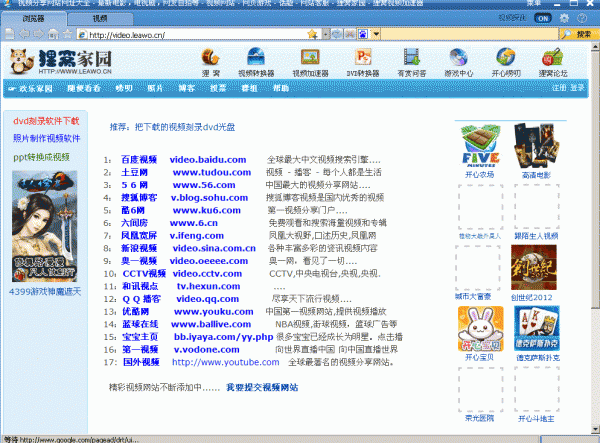
Task: Select 帮助 in the navigation bar
Action: (280, 88)
